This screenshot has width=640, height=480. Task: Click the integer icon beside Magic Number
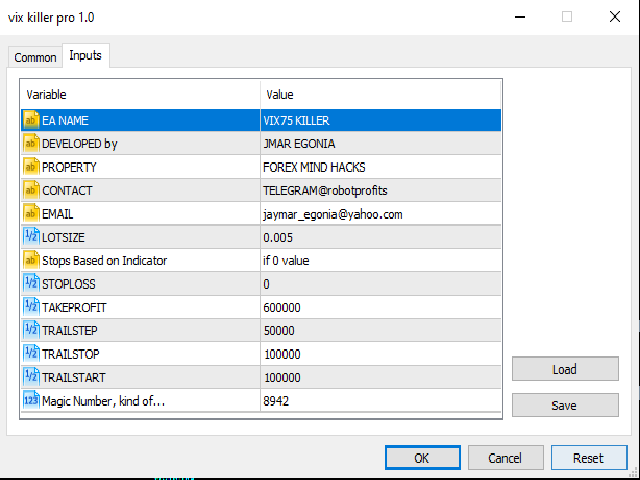tap(31, 400)
